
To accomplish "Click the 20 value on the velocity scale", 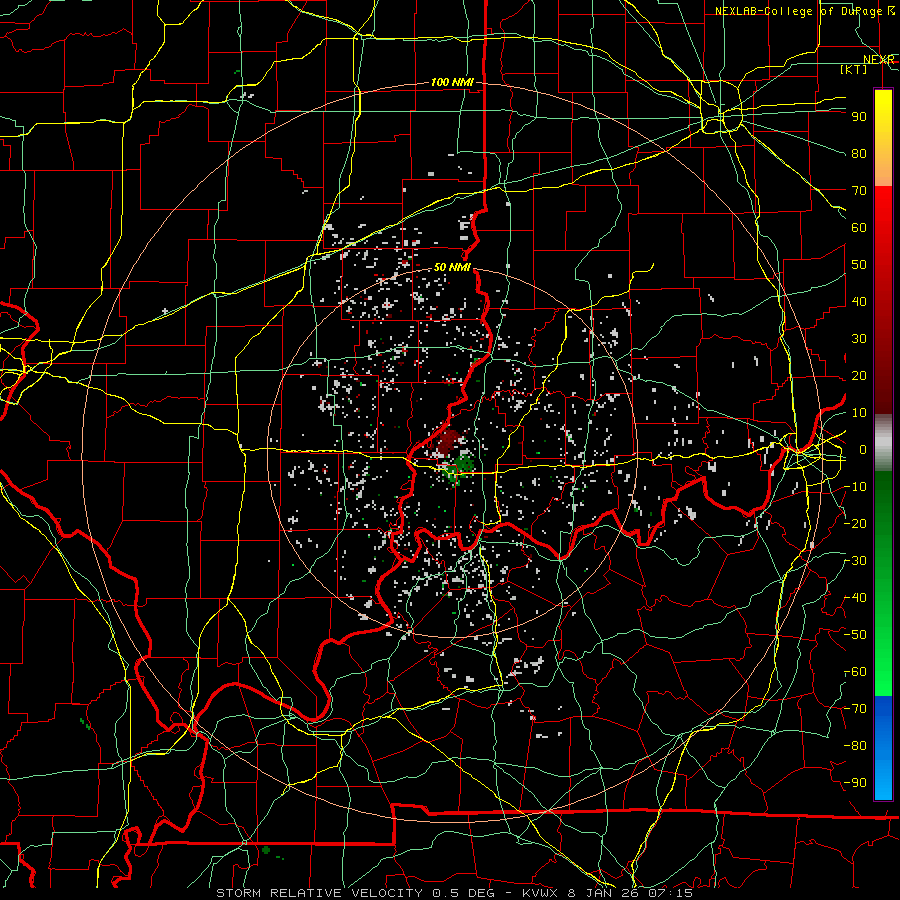I will [859, 375].
